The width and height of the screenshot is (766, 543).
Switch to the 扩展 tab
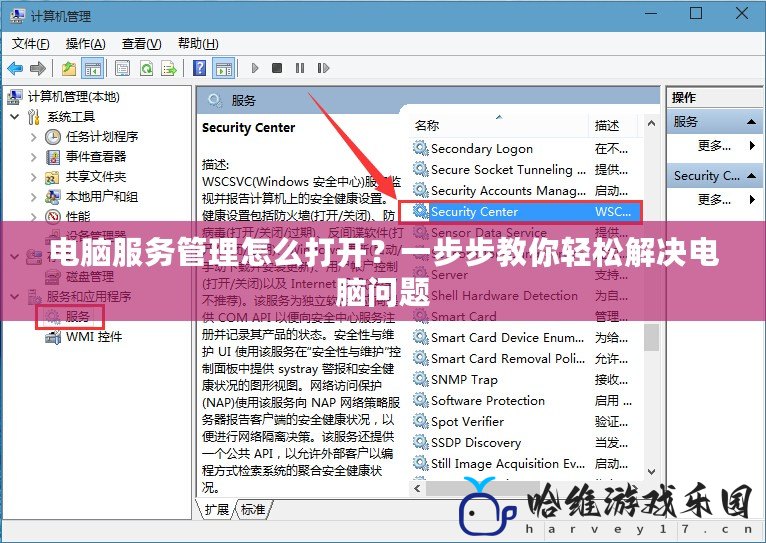[216, 509]
